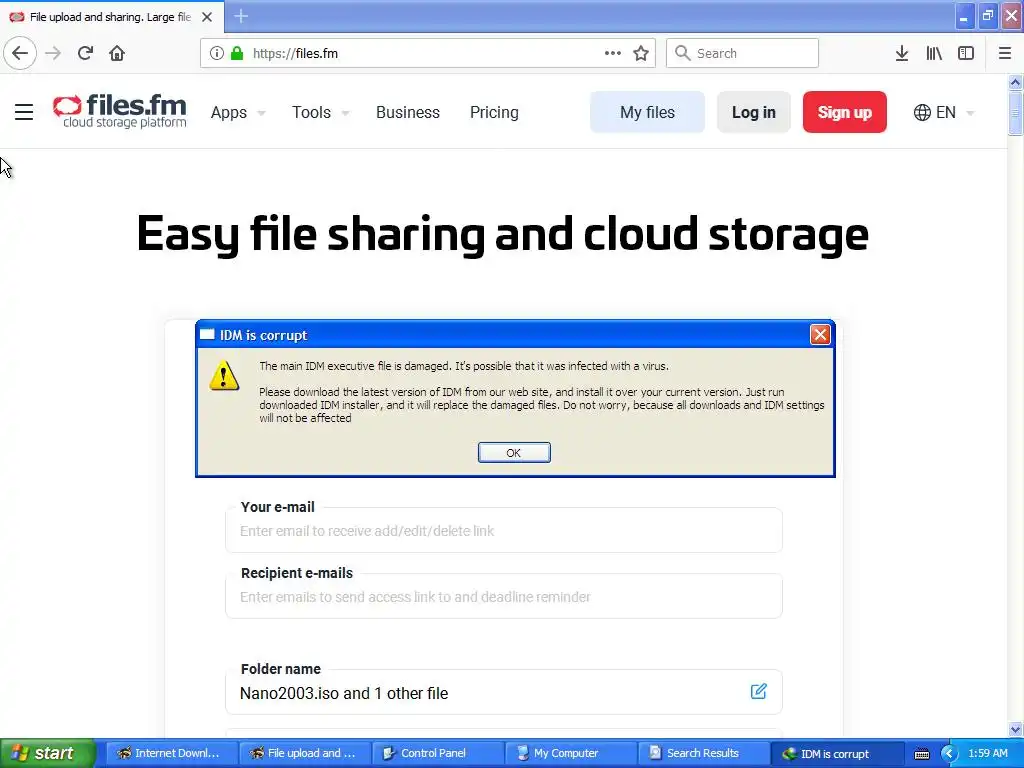Close the File upload and sharing tab

pos(207,17)
